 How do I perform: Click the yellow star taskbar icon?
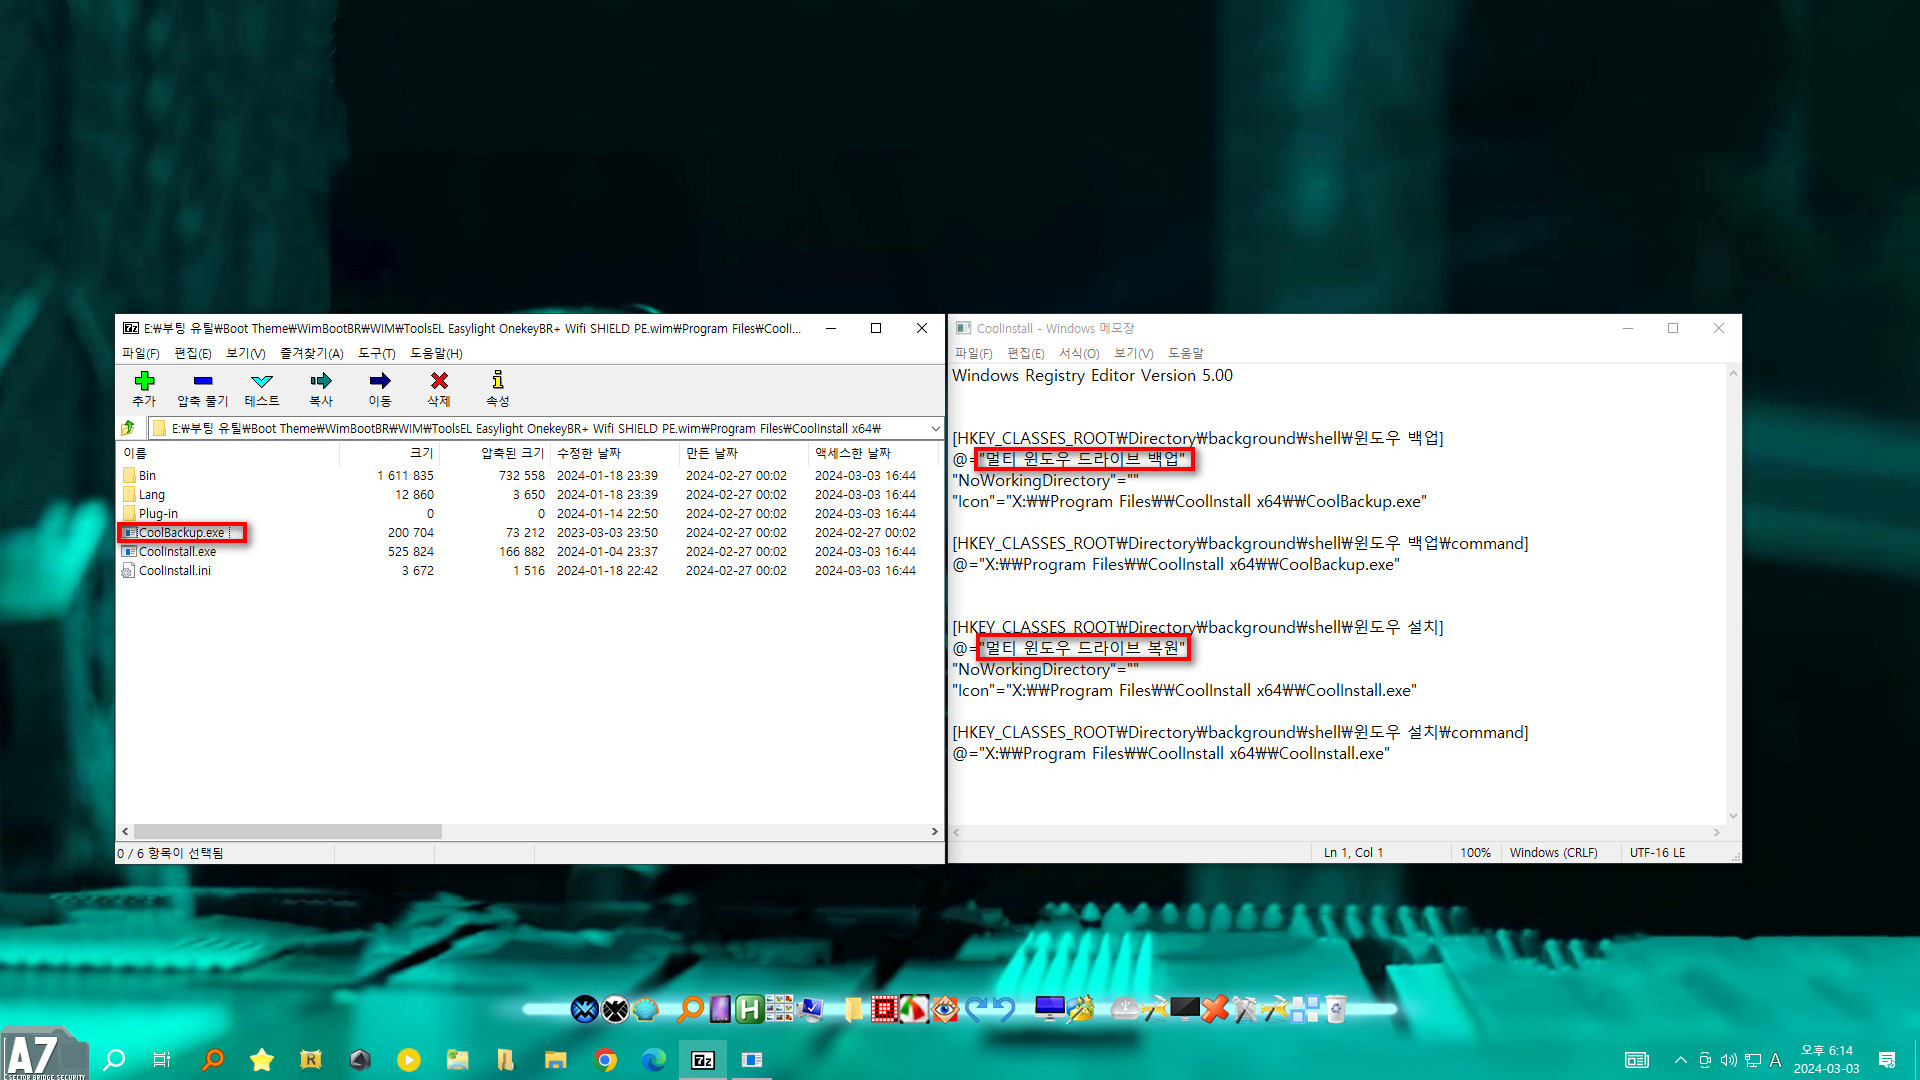coord(261,1059)
